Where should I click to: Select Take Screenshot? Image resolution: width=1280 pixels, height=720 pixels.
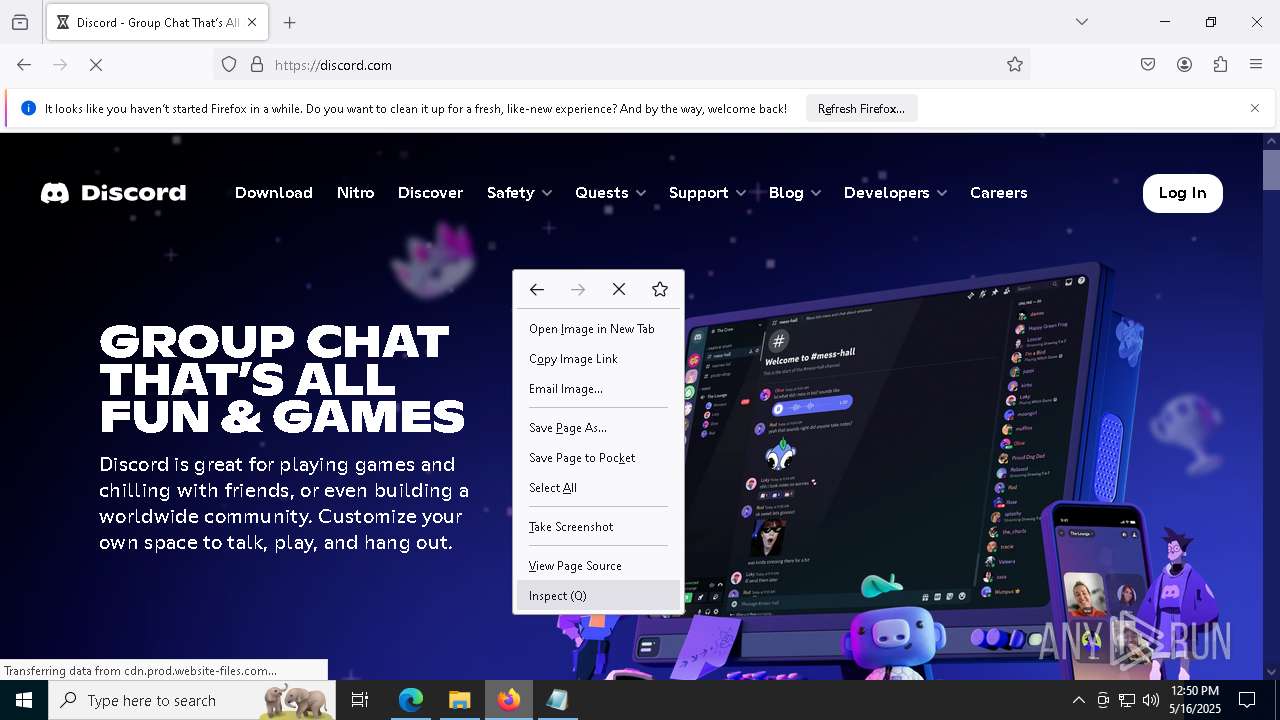(598, 527)
